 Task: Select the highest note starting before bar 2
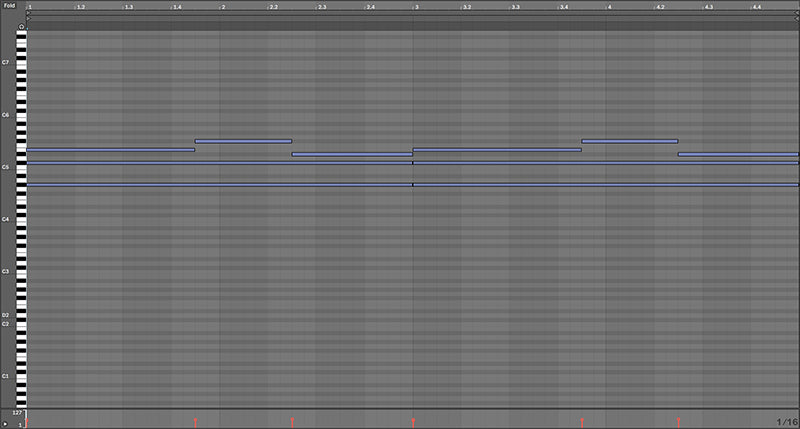point(243,141)
